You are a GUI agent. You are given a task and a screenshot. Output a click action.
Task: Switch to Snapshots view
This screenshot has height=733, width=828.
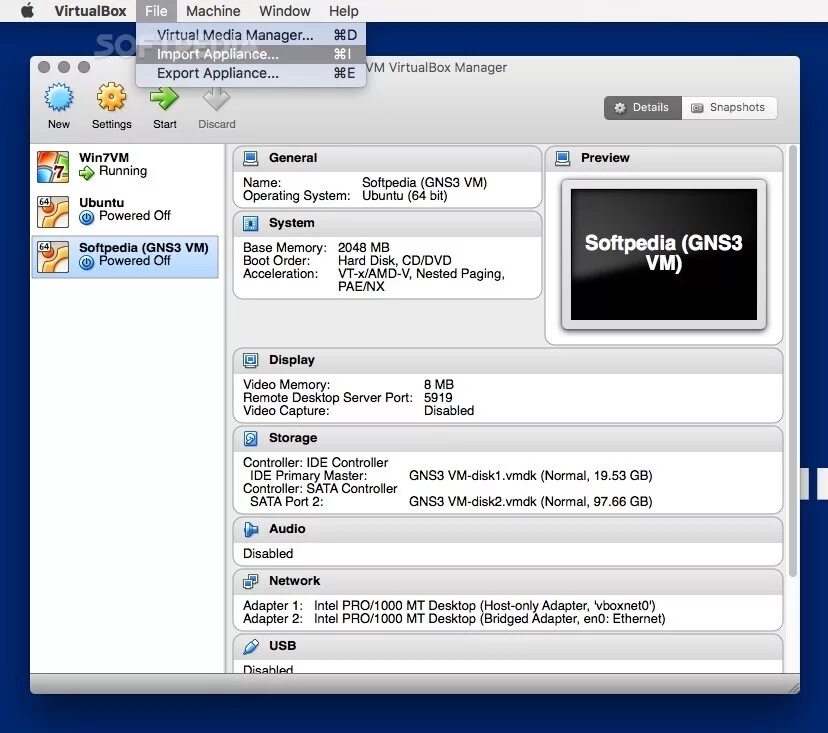[x=729, y=108]
